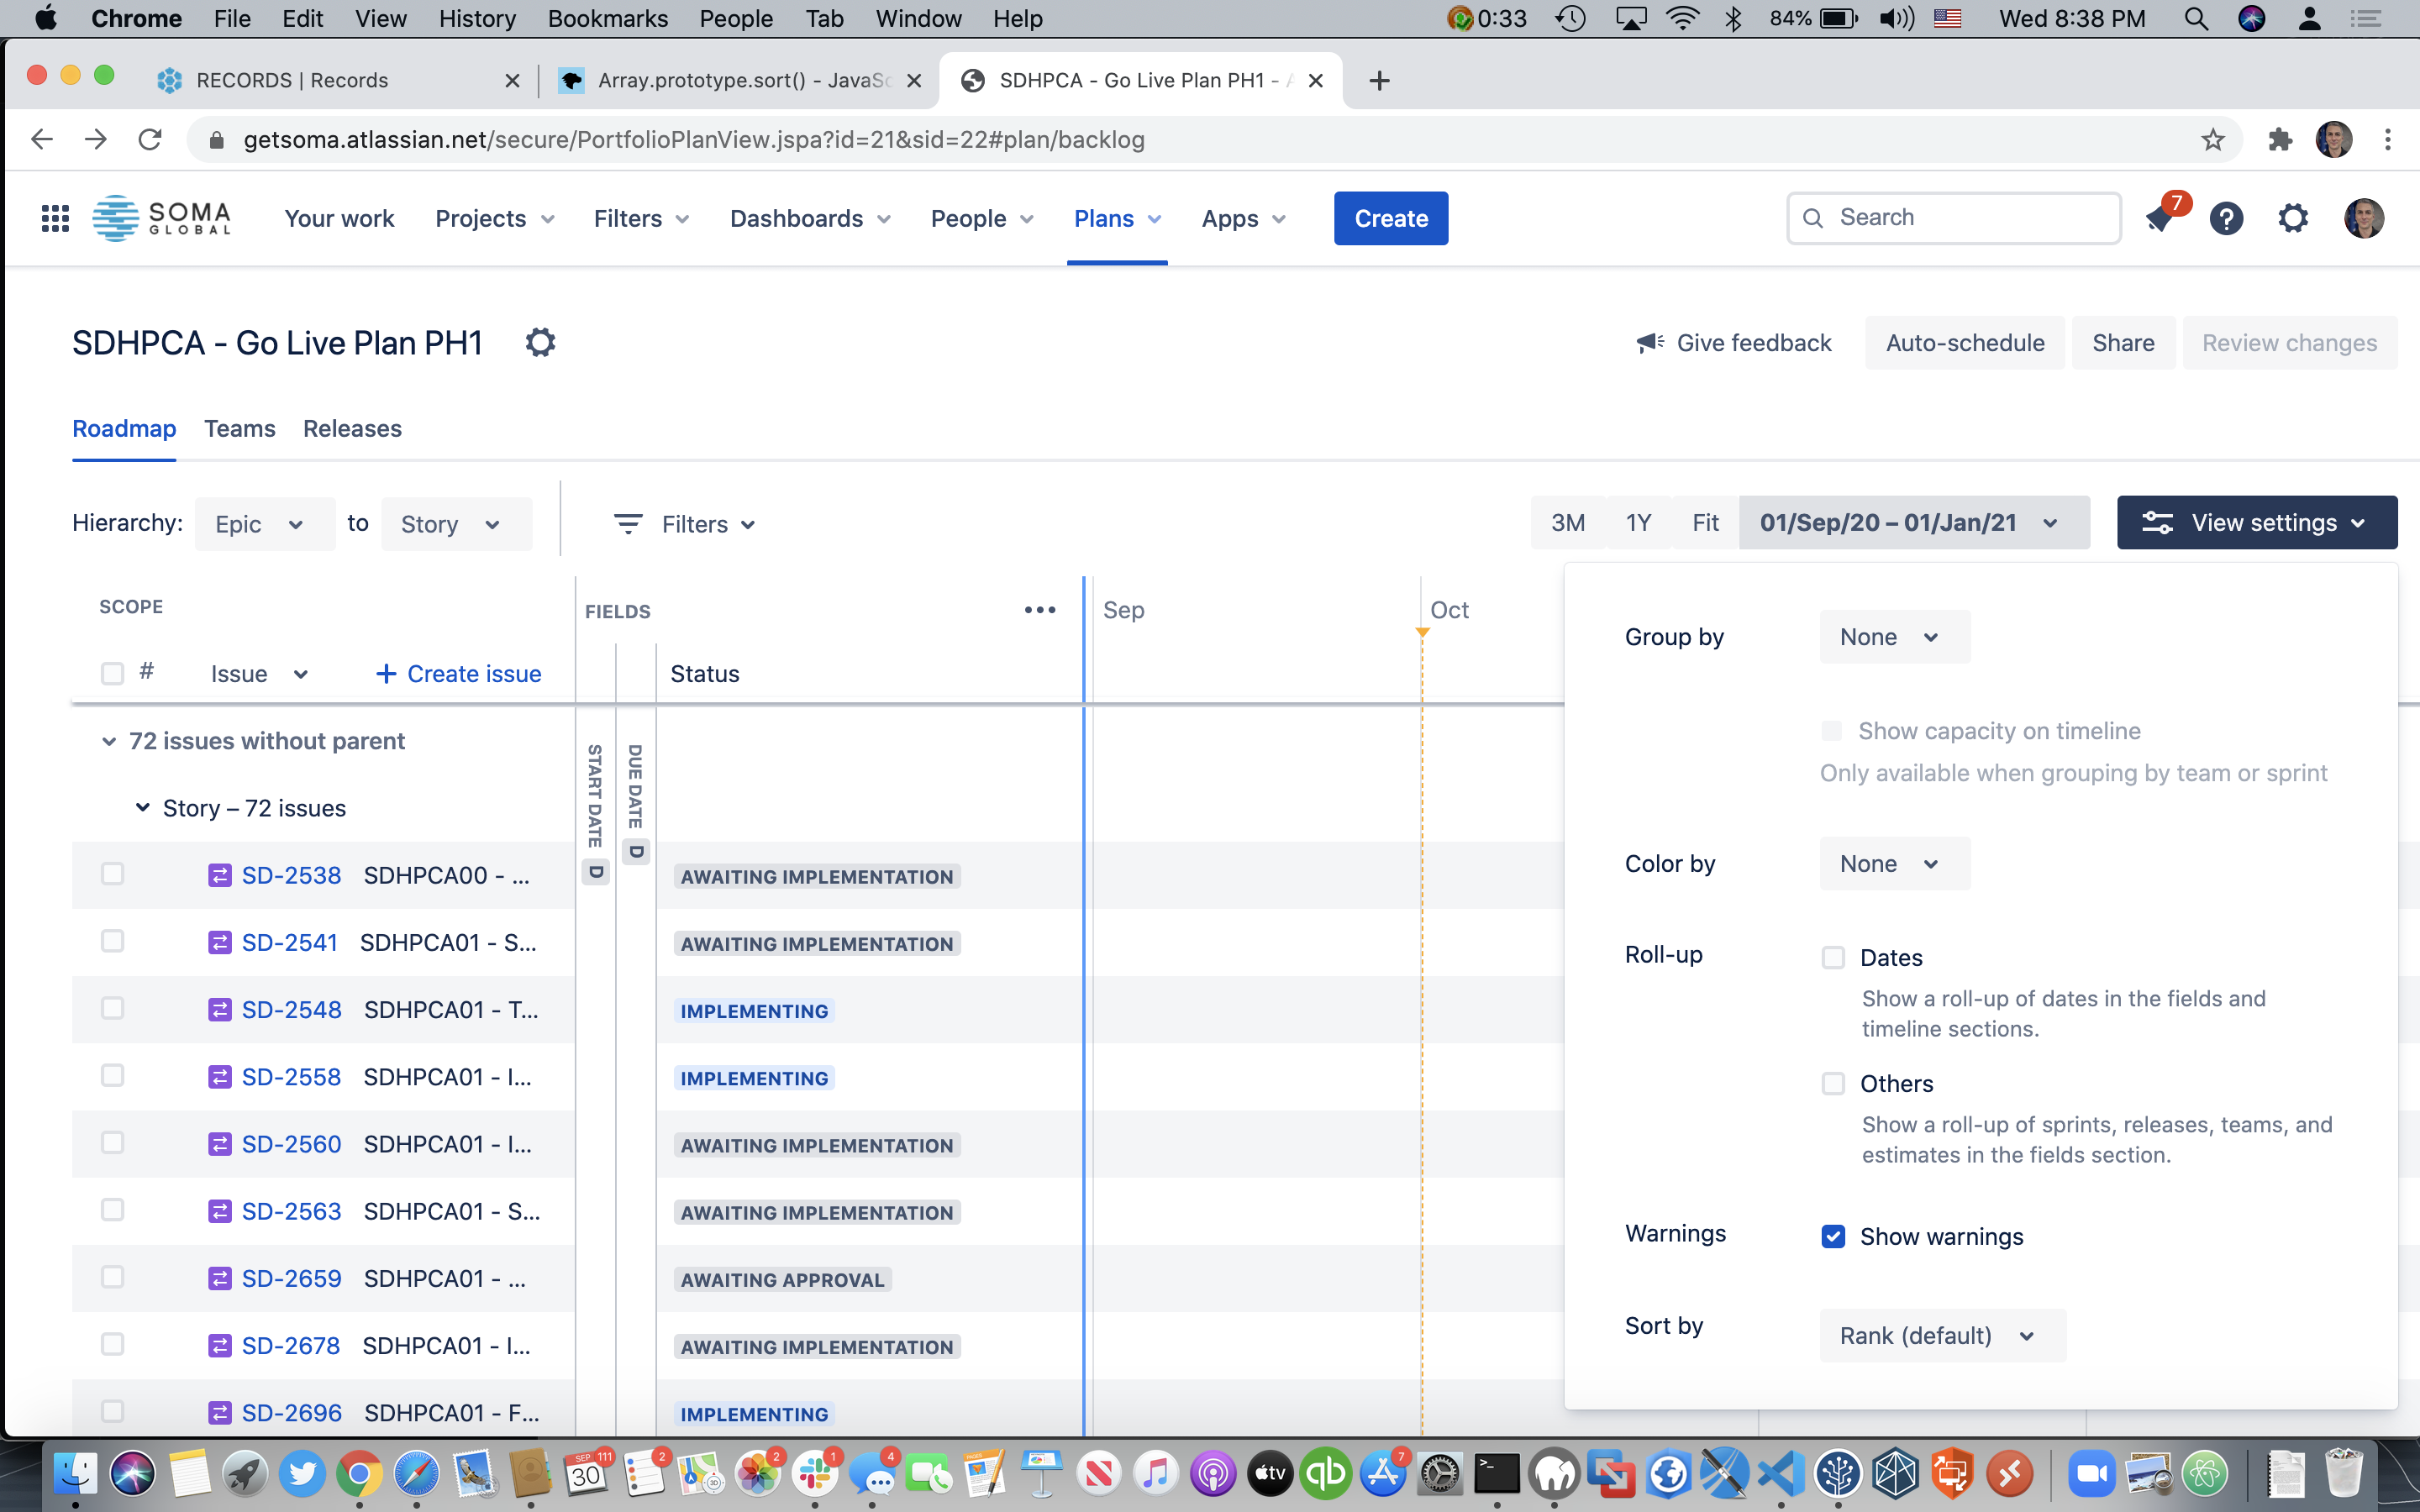
Task: Click the blue Create button
Action: [x=1391, y=218]
